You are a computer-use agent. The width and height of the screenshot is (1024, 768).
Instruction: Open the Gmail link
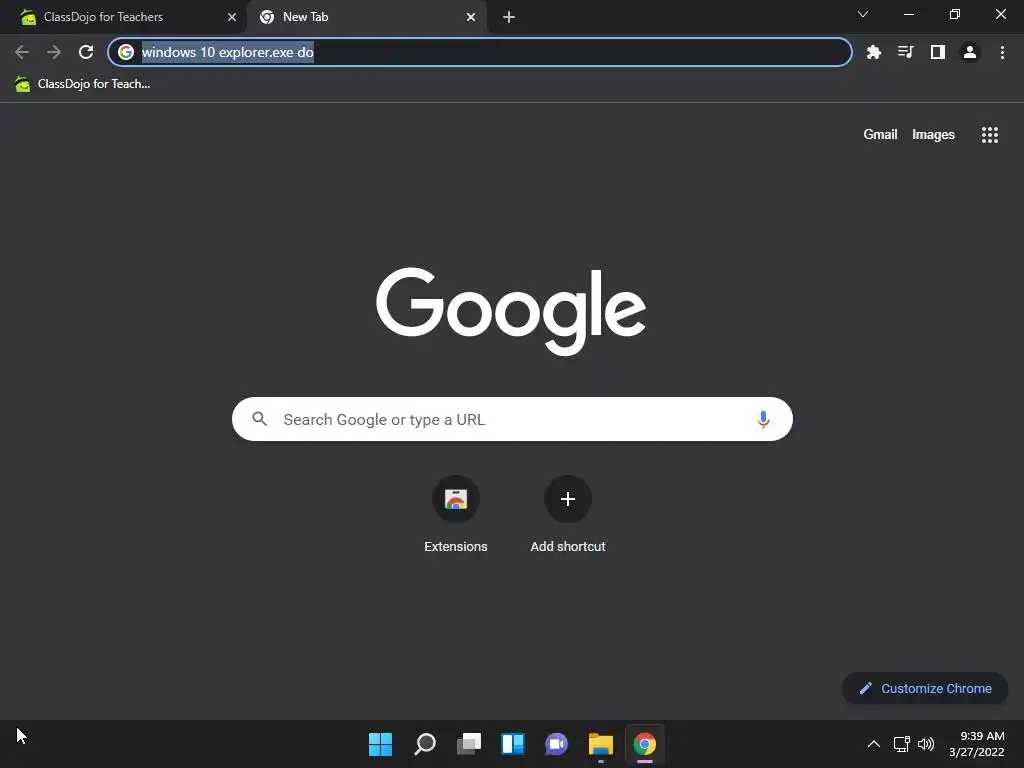pos(880,135)
